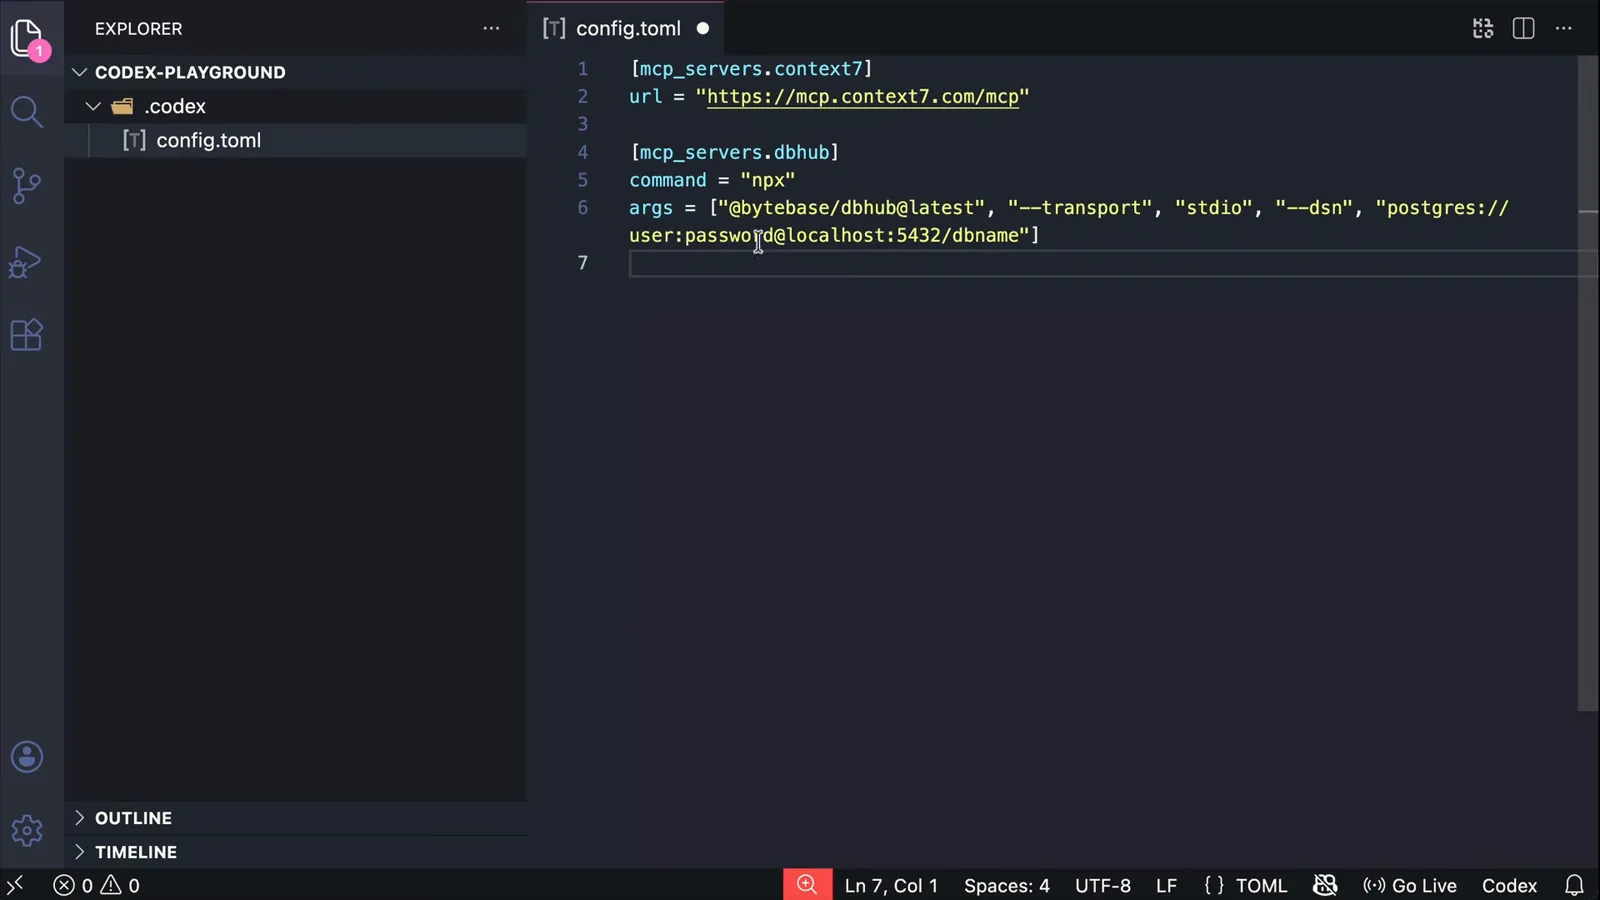Open the Accounts menu icon

(x=27, y=757)
